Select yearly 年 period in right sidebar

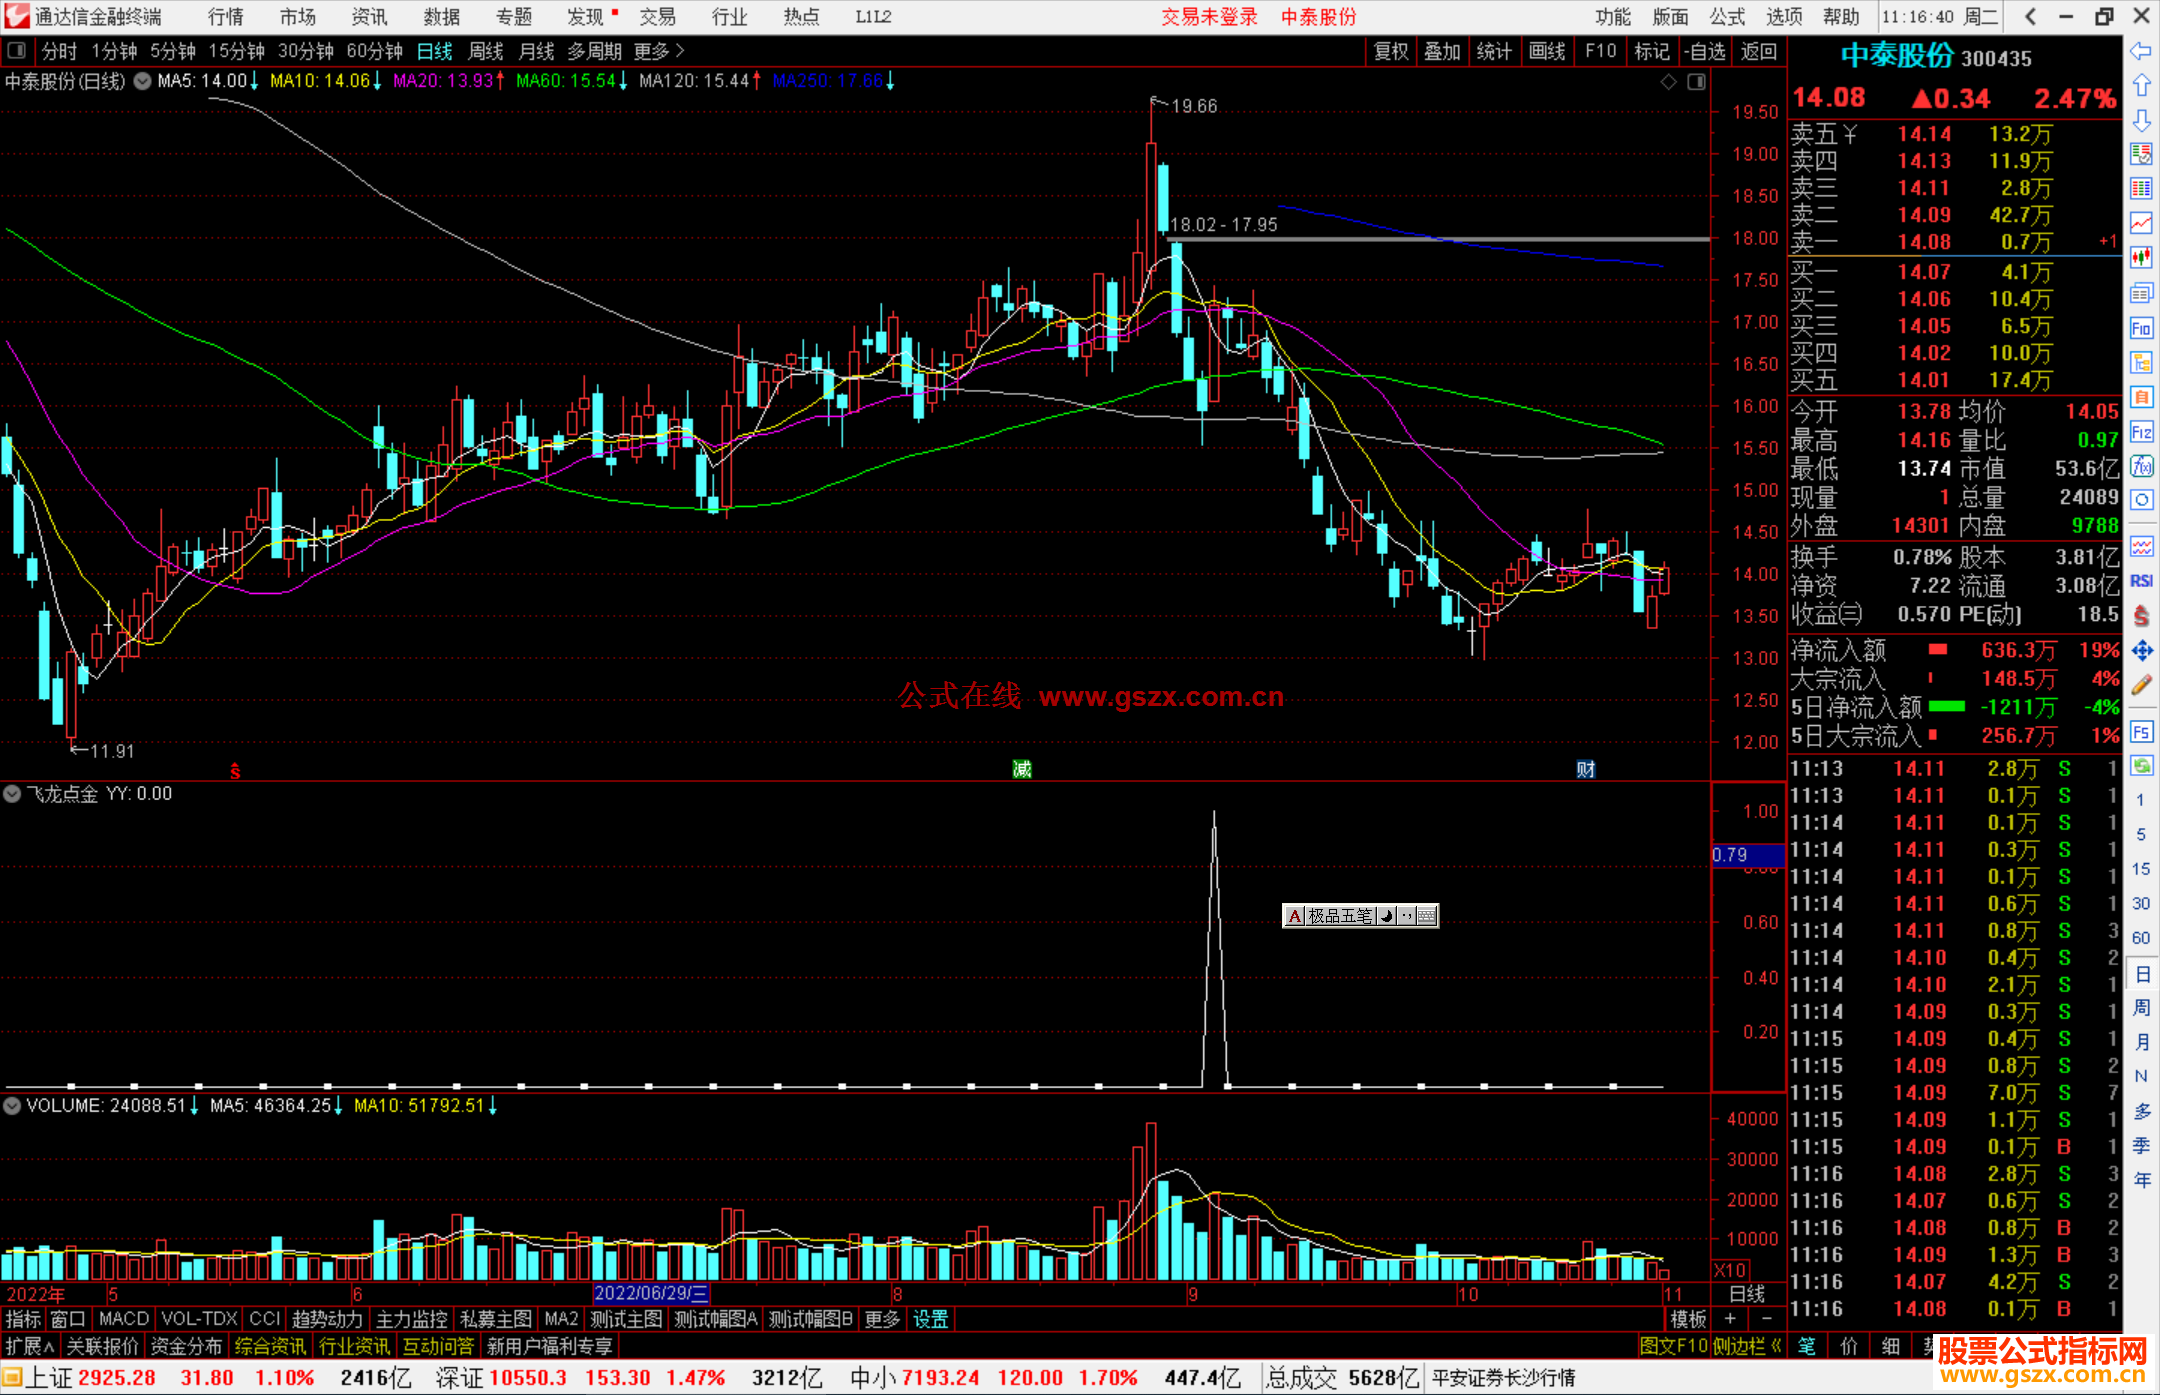click(2141, 1180)
